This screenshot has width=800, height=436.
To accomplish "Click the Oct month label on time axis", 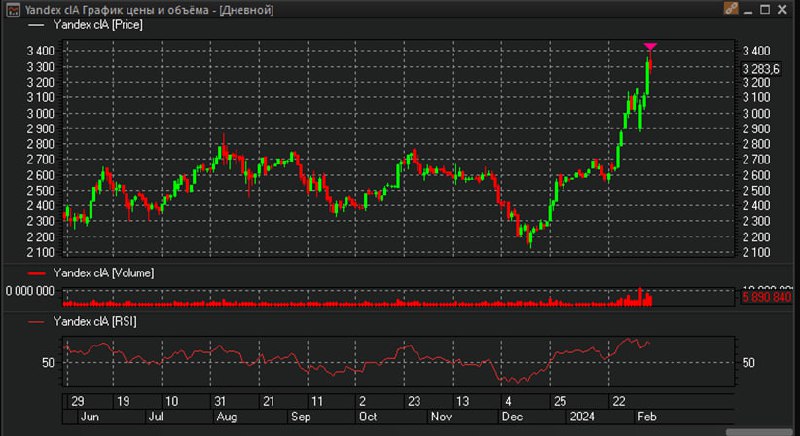I will pos(368,417).
